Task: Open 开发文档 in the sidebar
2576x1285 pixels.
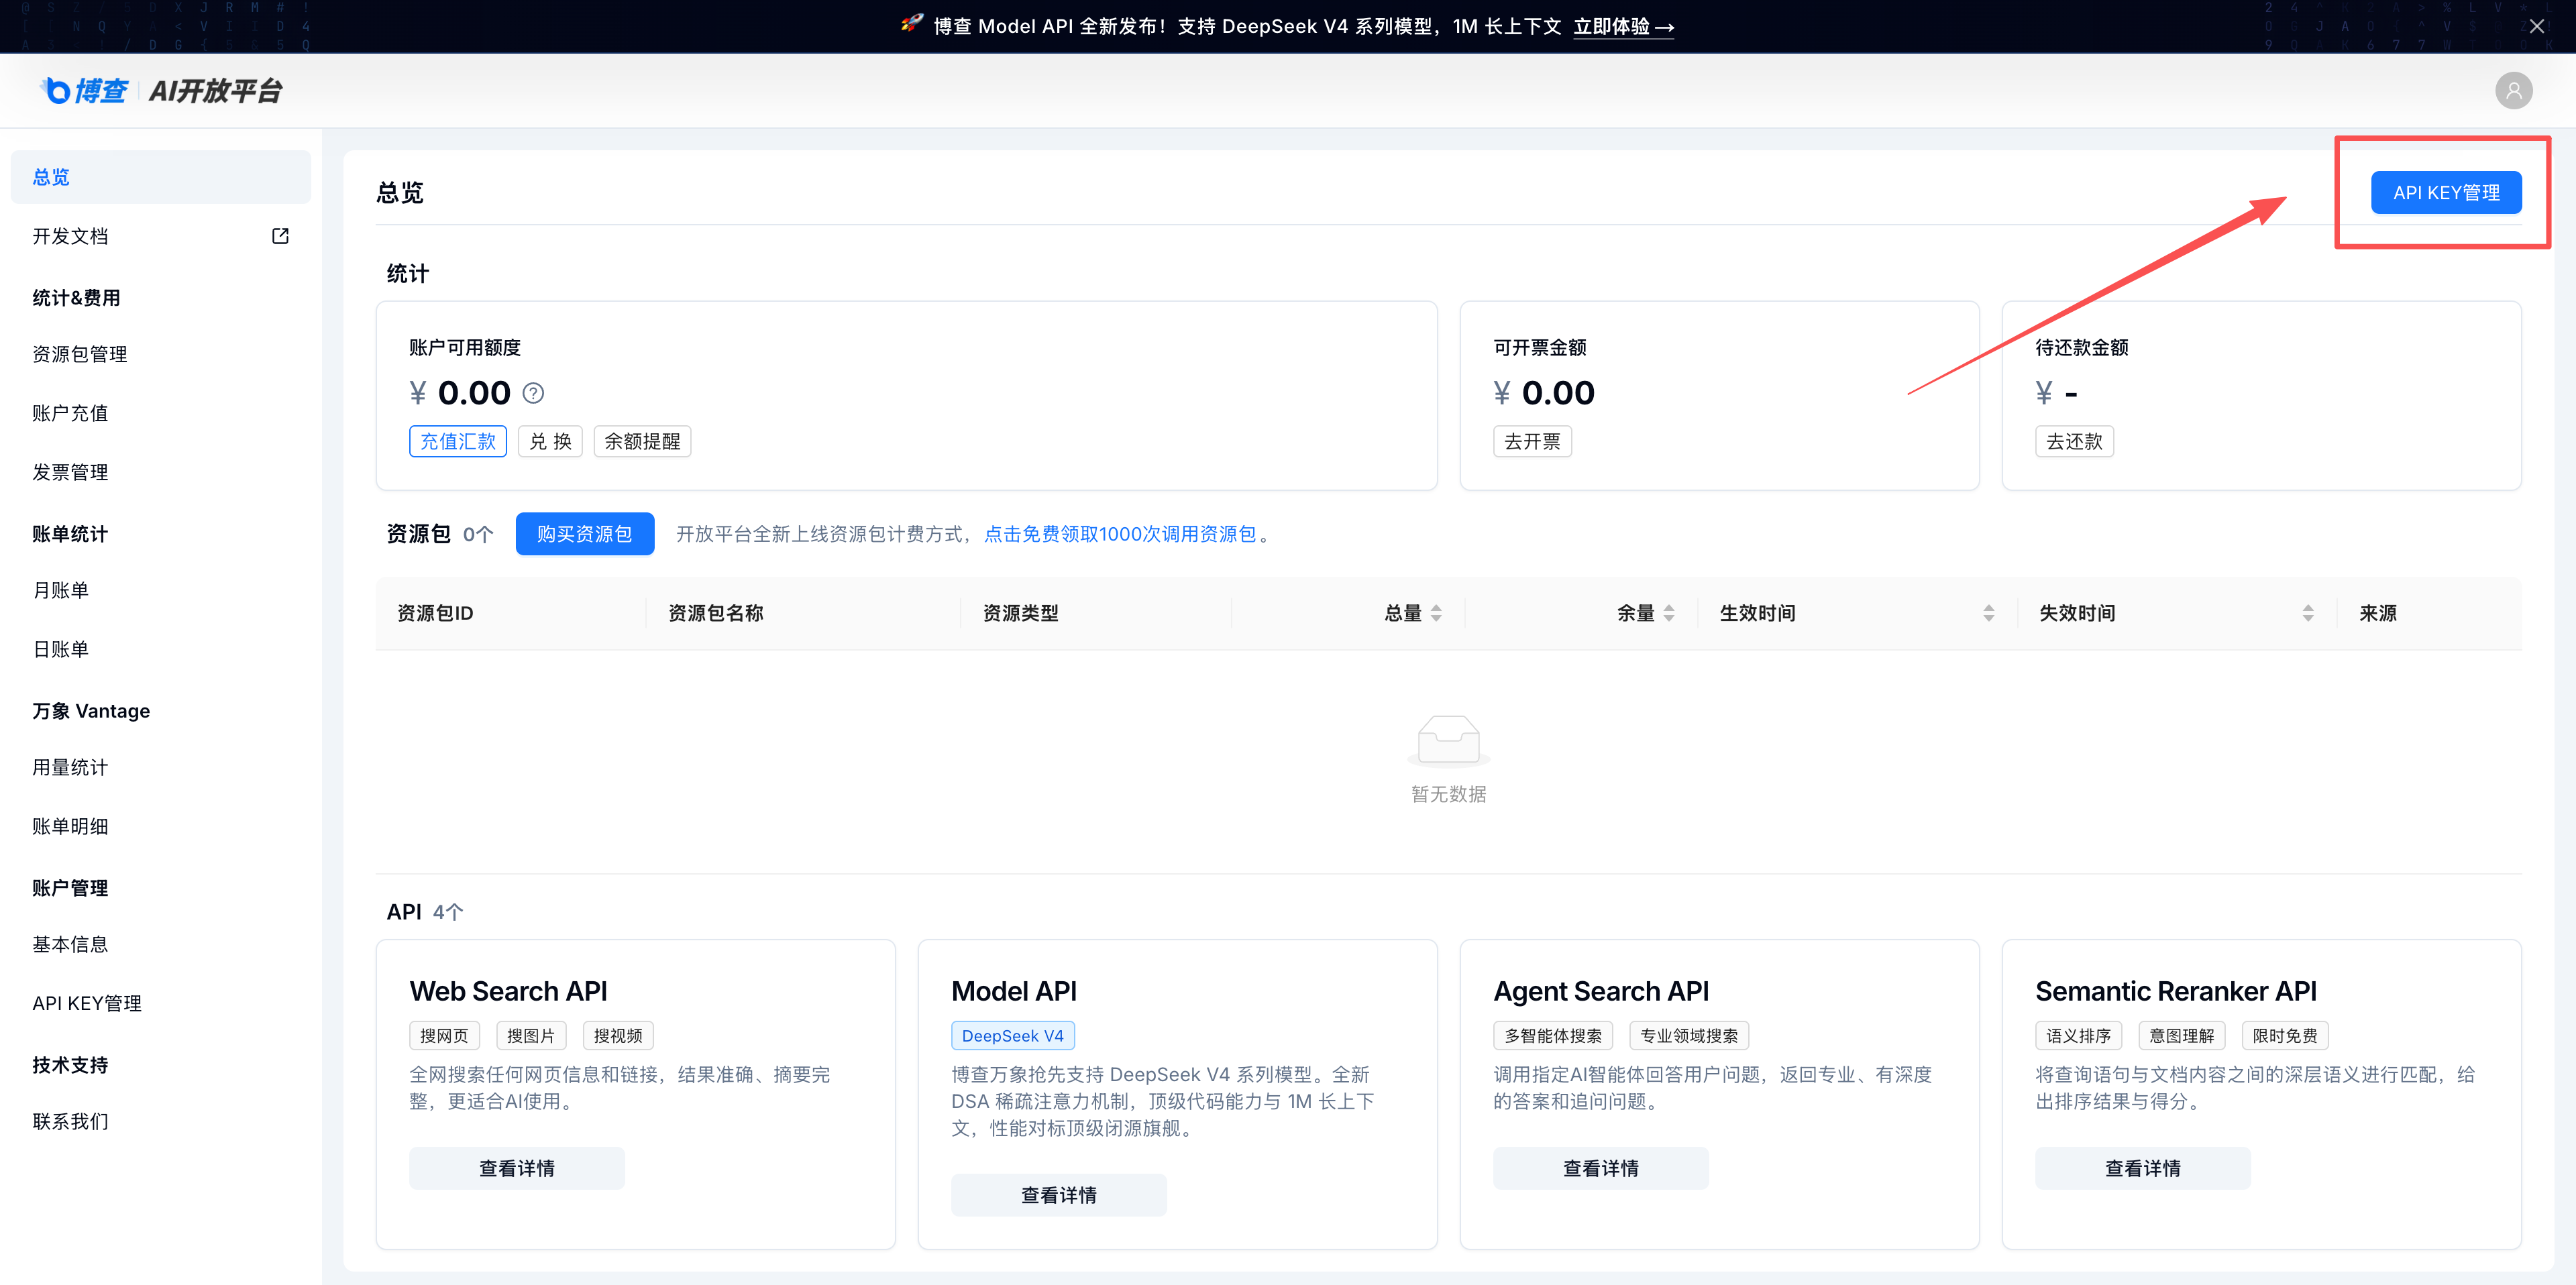Action: [161, 236]
